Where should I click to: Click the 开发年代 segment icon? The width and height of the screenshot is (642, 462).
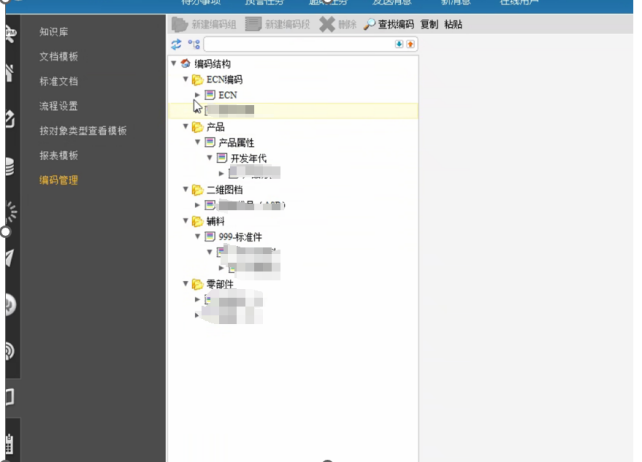pyautogui.click(x=222, y=158)
